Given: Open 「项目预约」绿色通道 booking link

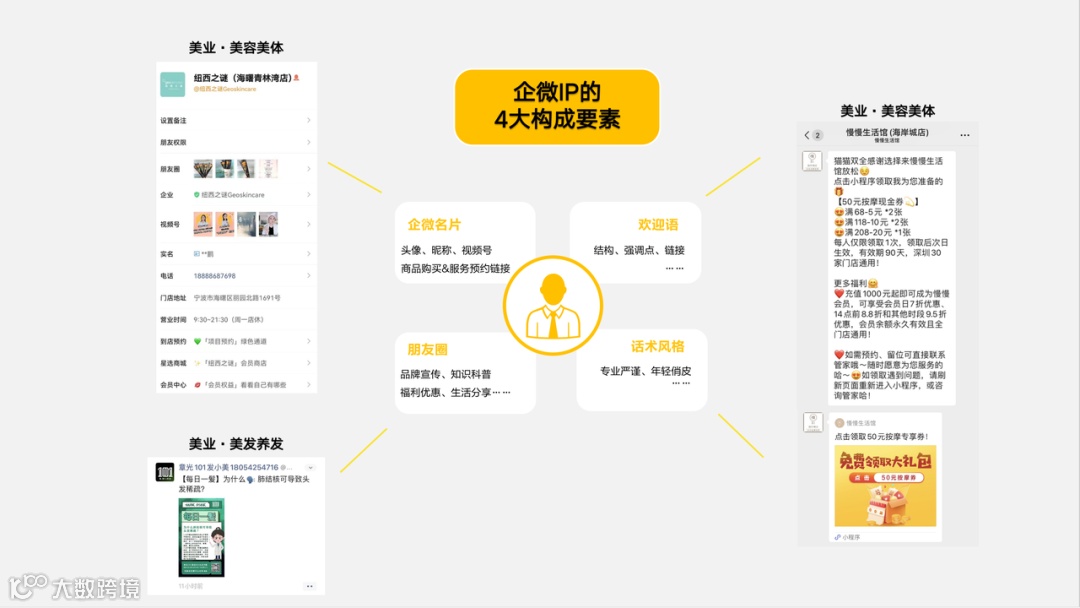Looking at the screenshot, I should coord(234,341).
